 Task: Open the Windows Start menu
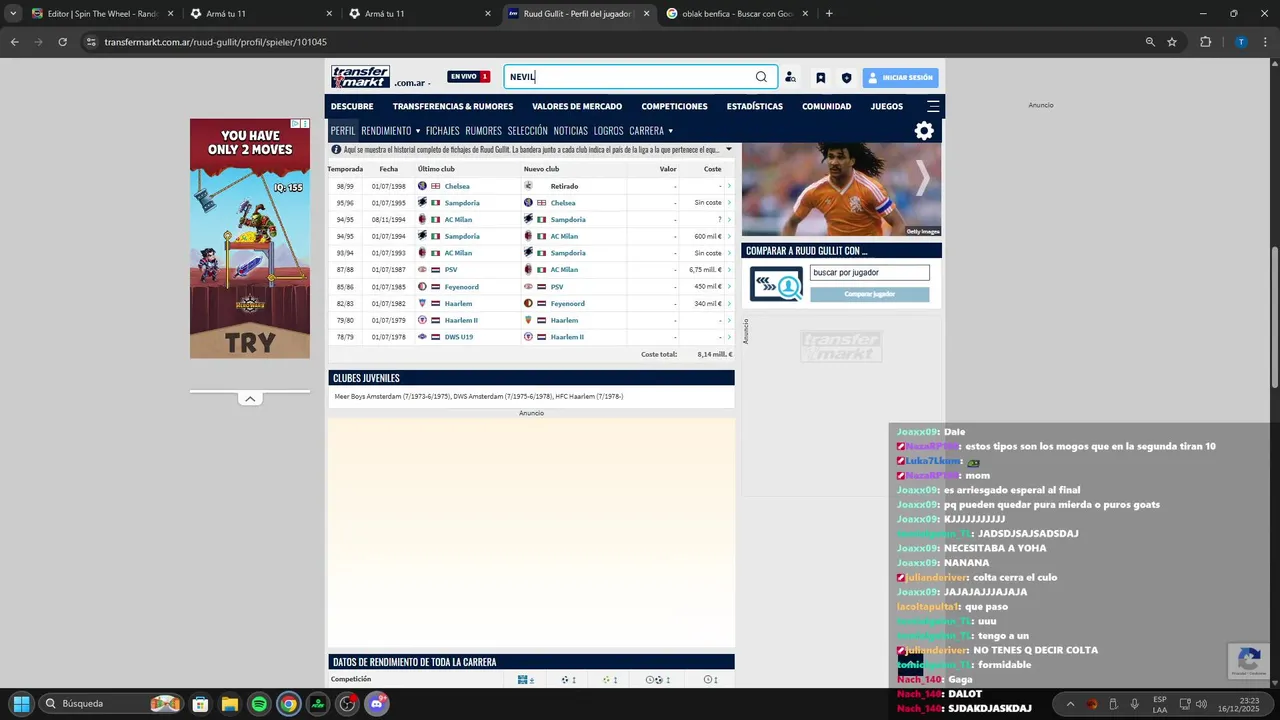[21, 704]
